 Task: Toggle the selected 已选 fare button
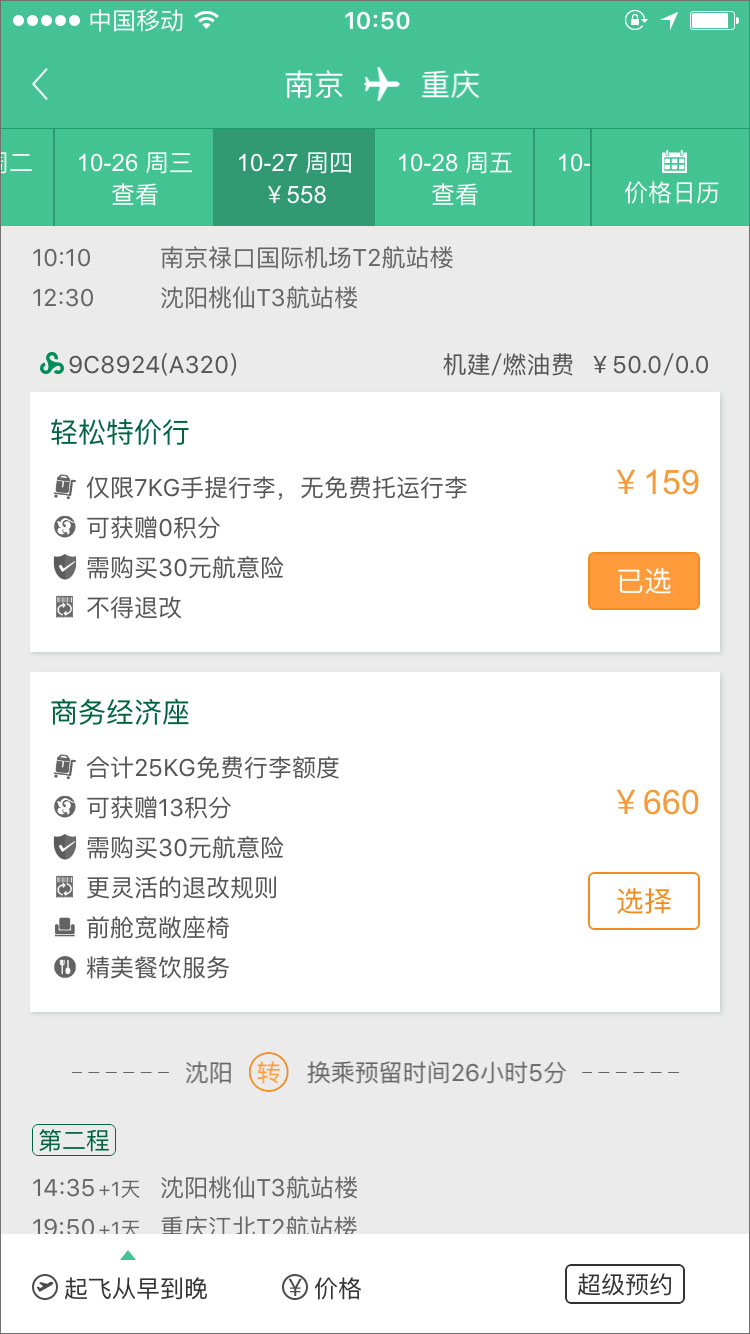[643, 581]
